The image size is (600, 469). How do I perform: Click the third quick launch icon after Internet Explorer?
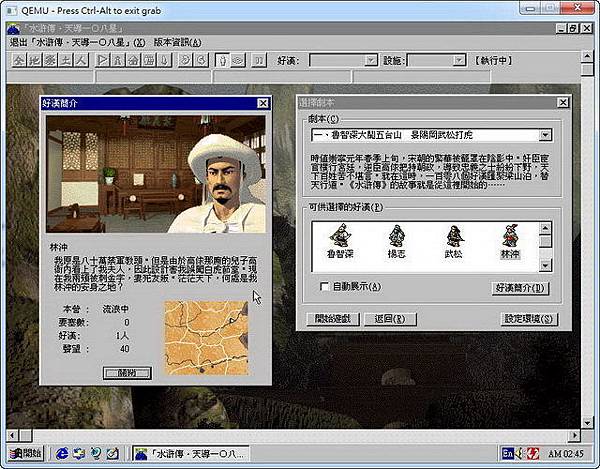(96, 454)
